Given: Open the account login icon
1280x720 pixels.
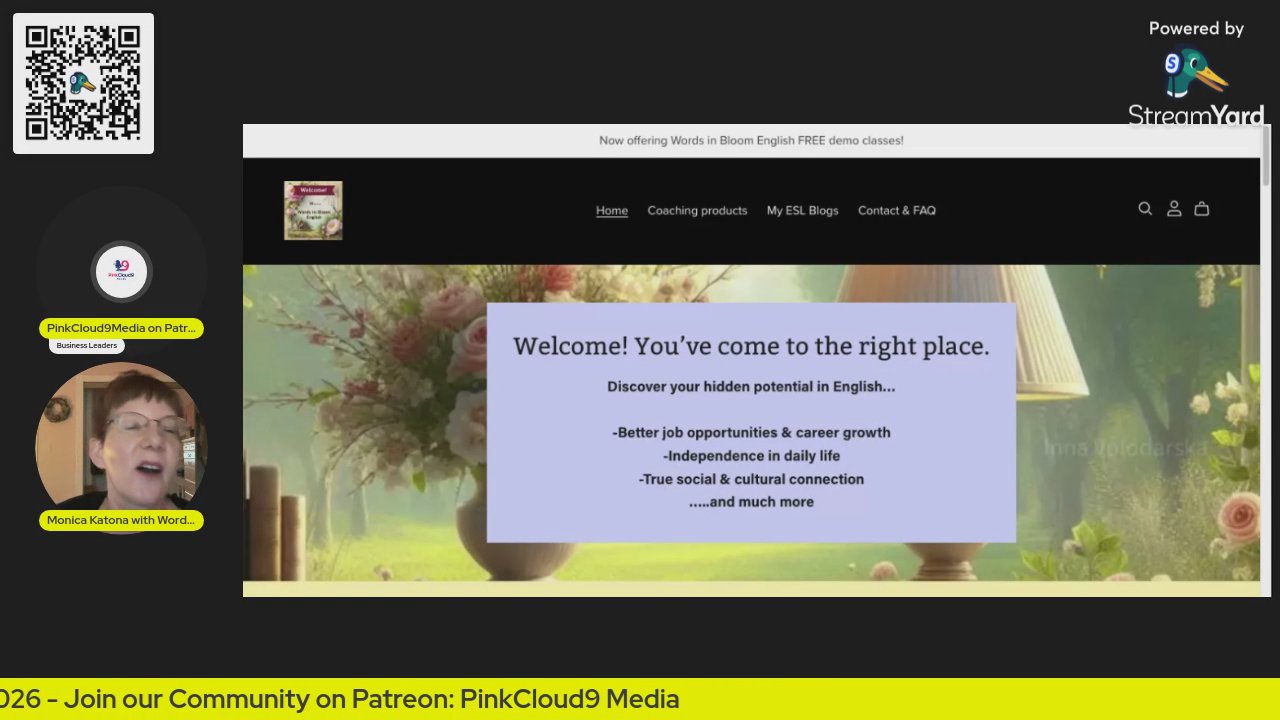Looking at the screenshot, I should coord(1174,209).
